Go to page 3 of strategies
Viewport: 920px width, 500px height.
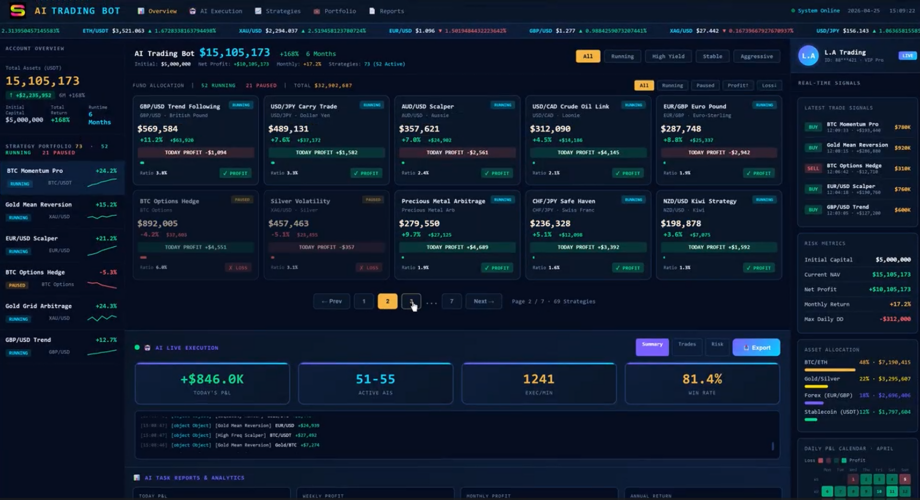click(x=411, y=302)
